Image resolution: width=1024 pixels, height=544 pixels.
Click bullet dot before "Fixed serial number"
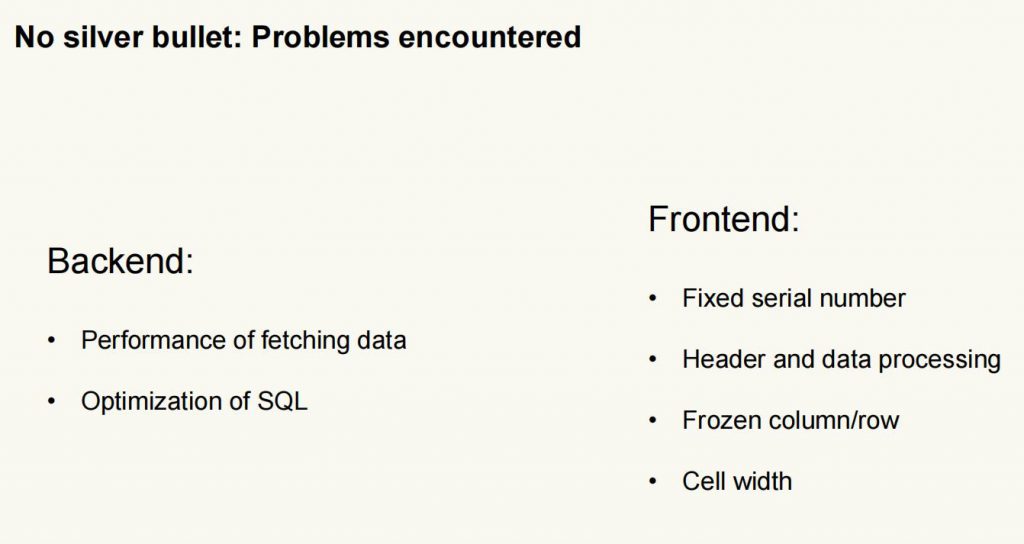652,298
